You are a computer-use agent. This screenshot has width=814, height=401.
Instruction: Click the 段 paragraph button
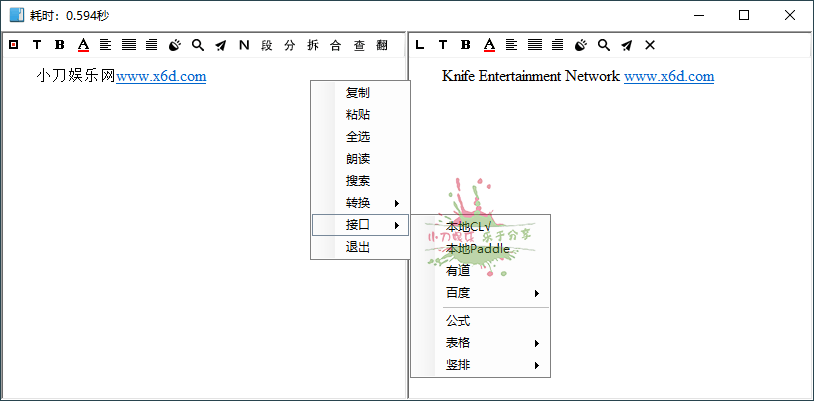point(267,44)
